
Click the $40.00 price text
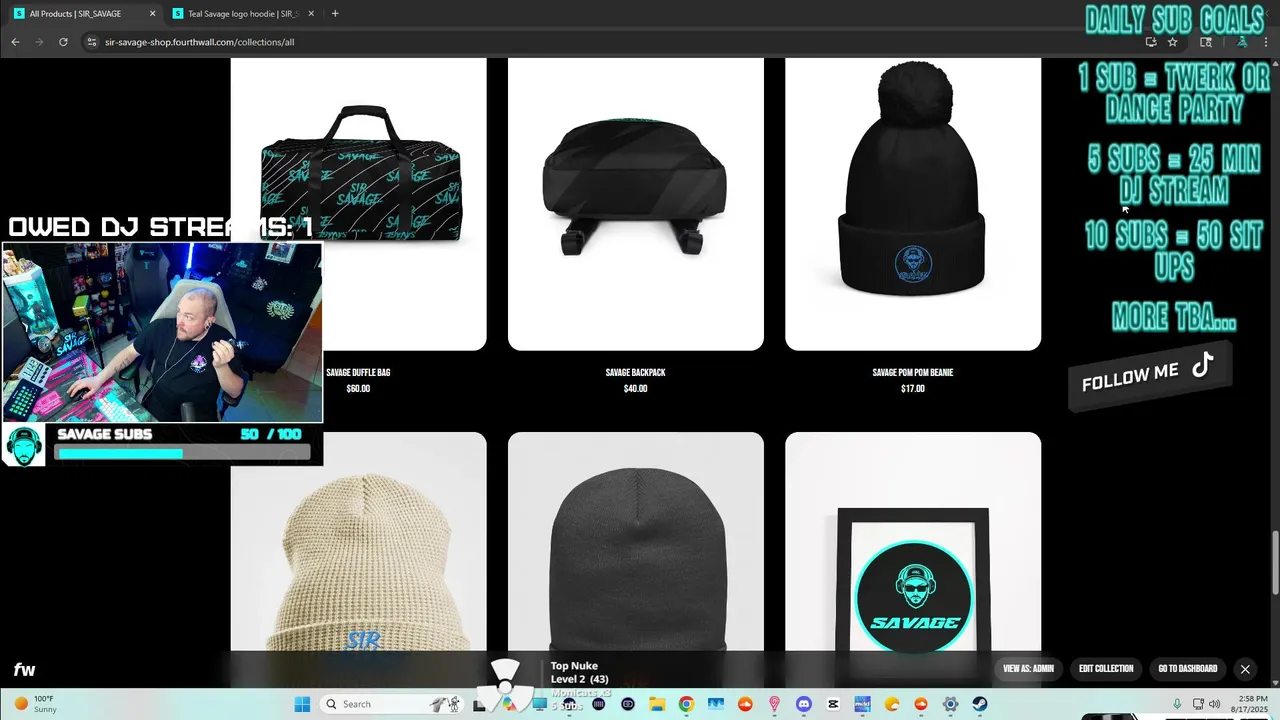pyautogui.click(x=635, y=389)
